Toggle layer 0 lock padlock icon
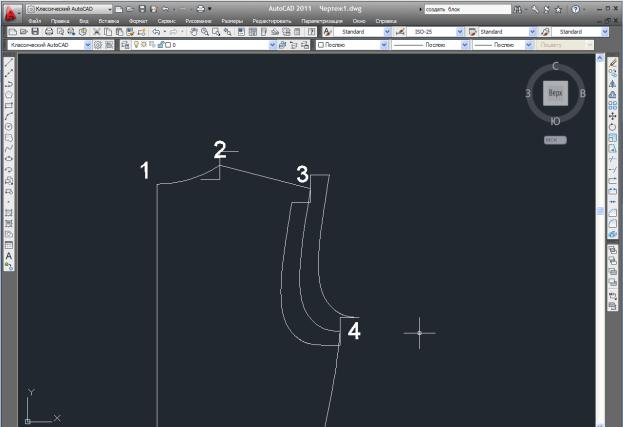 (x=161, y=45)
